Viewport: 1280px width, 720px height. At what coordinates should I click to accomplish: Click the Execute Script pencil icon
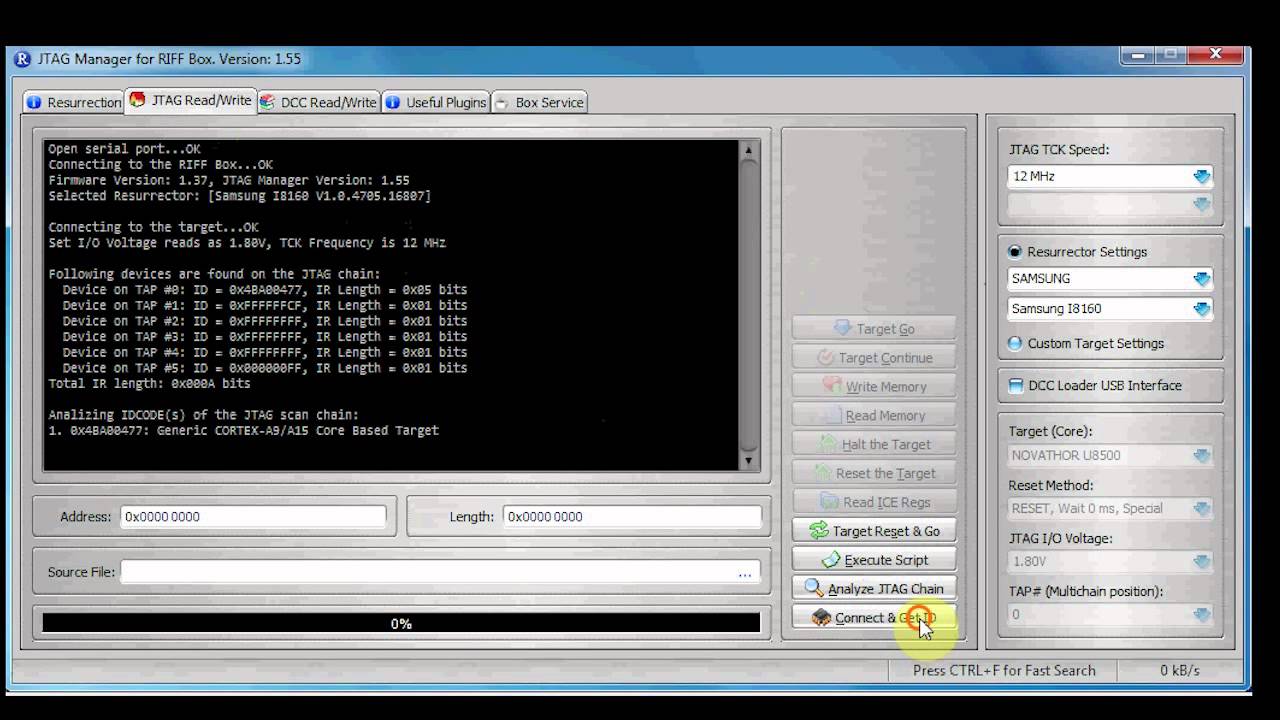click(x=831, y=560)
